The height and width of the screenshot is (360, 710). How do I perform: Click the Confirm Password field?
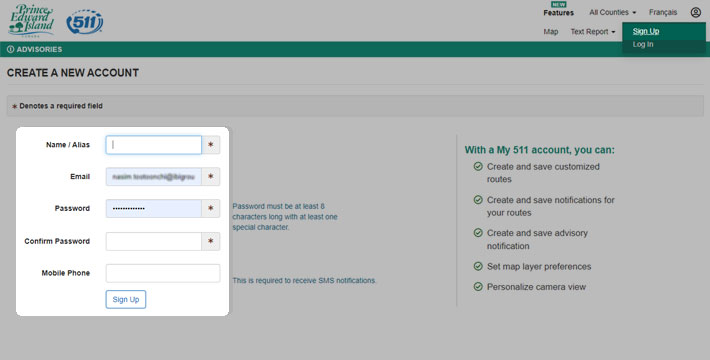pos(154,241)
